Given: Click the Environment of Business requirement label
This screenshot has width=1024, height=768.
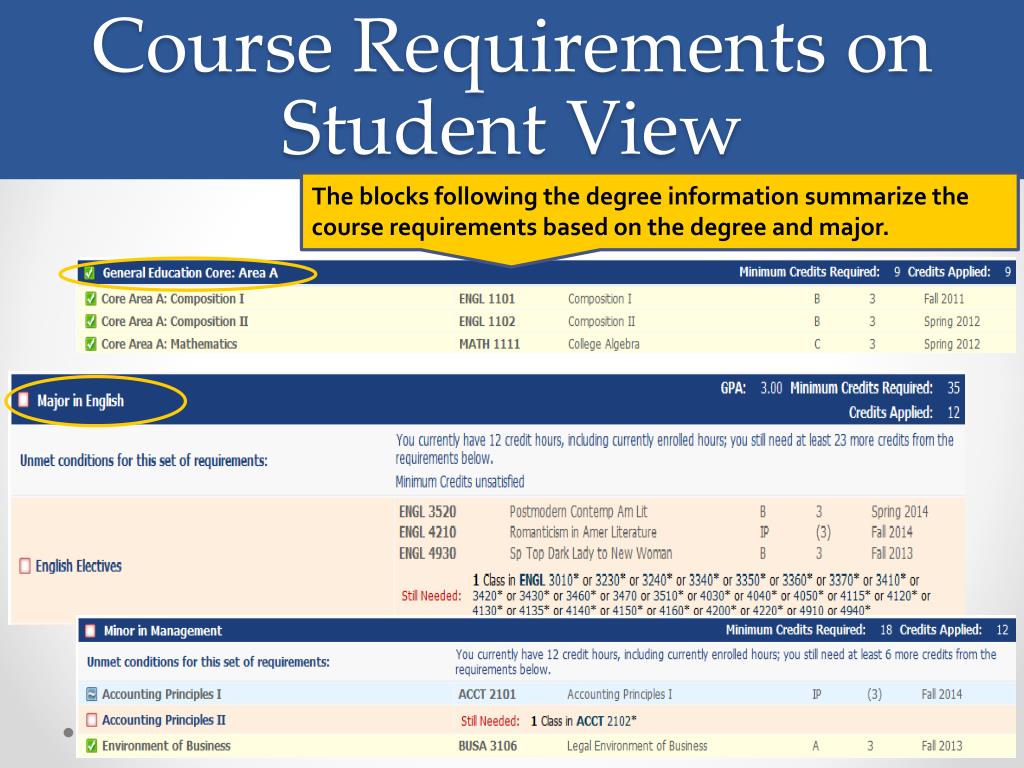Looking at the screenshot, I should click(166, 745).
